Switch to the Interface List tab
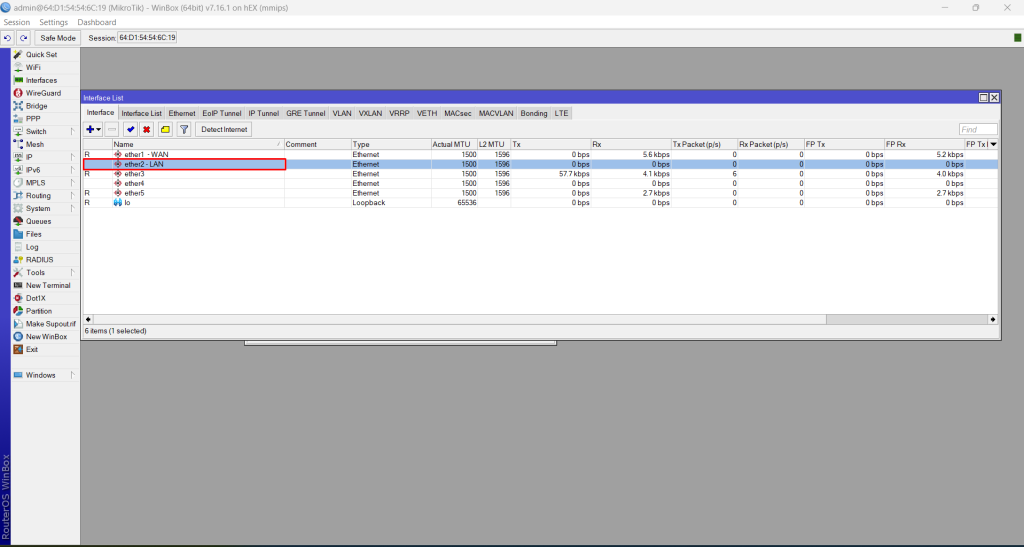 141,114
